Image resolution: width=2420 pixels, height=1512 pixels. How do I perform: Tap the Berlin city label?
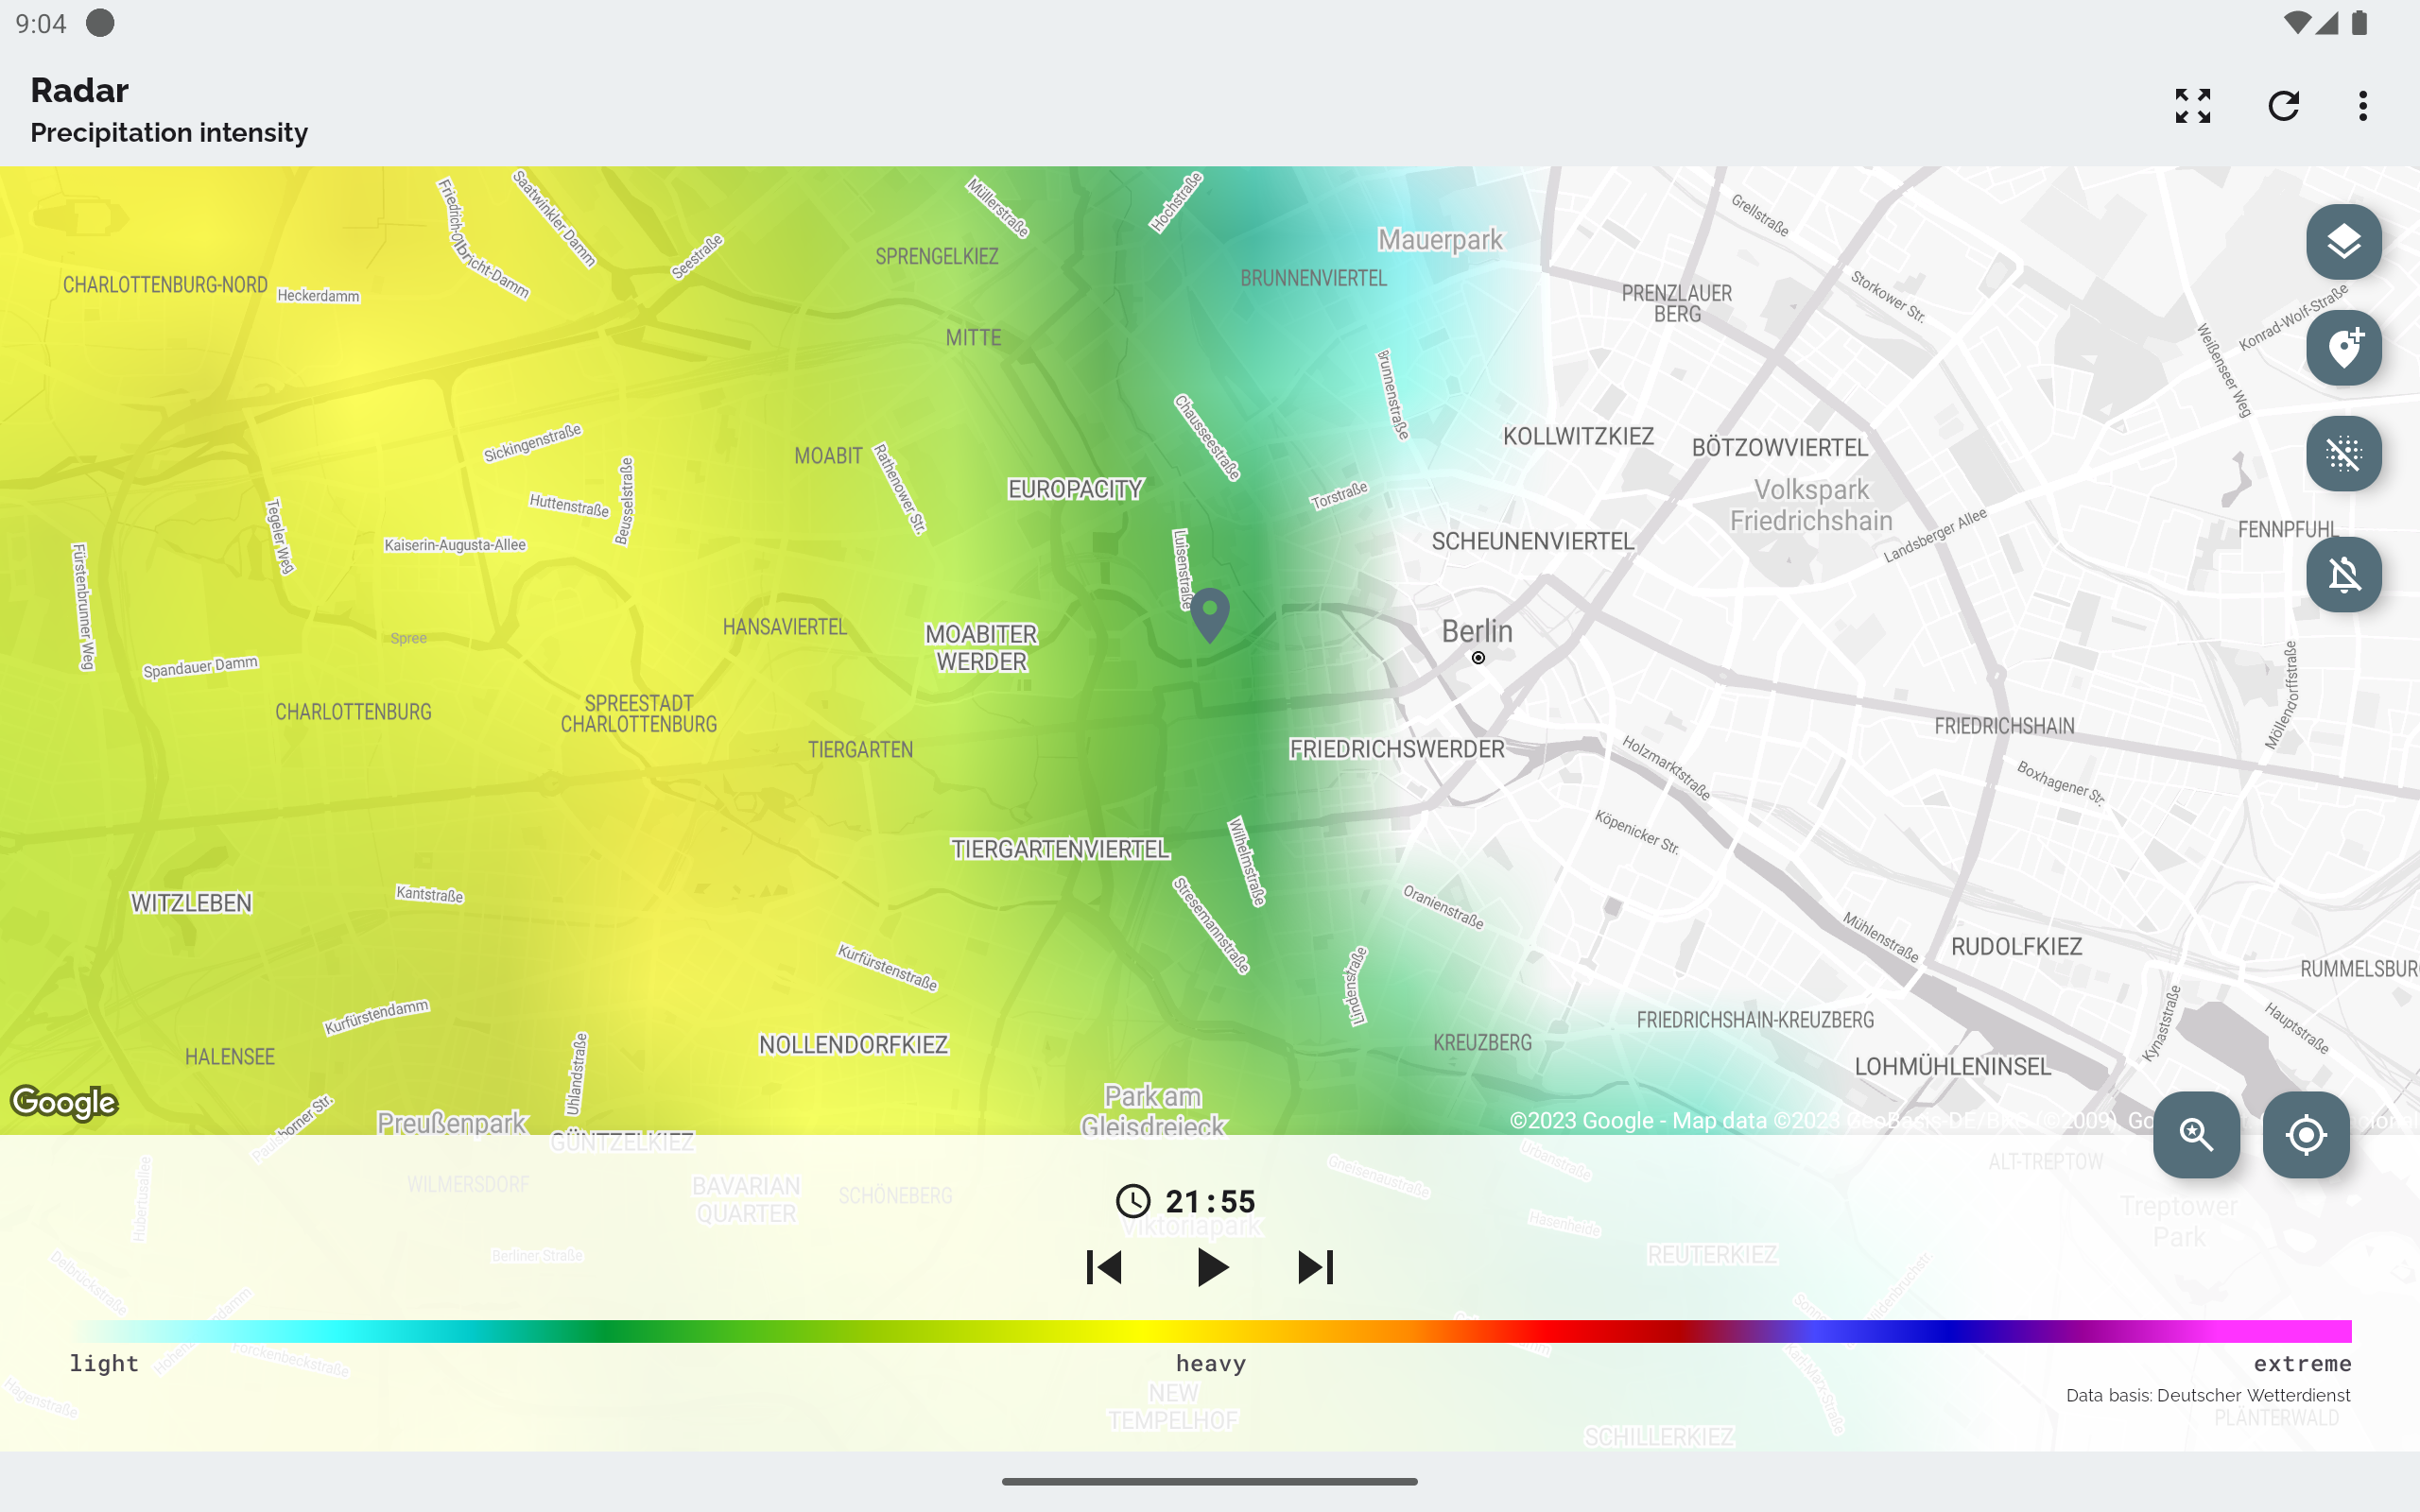(x=1476, y=632)
